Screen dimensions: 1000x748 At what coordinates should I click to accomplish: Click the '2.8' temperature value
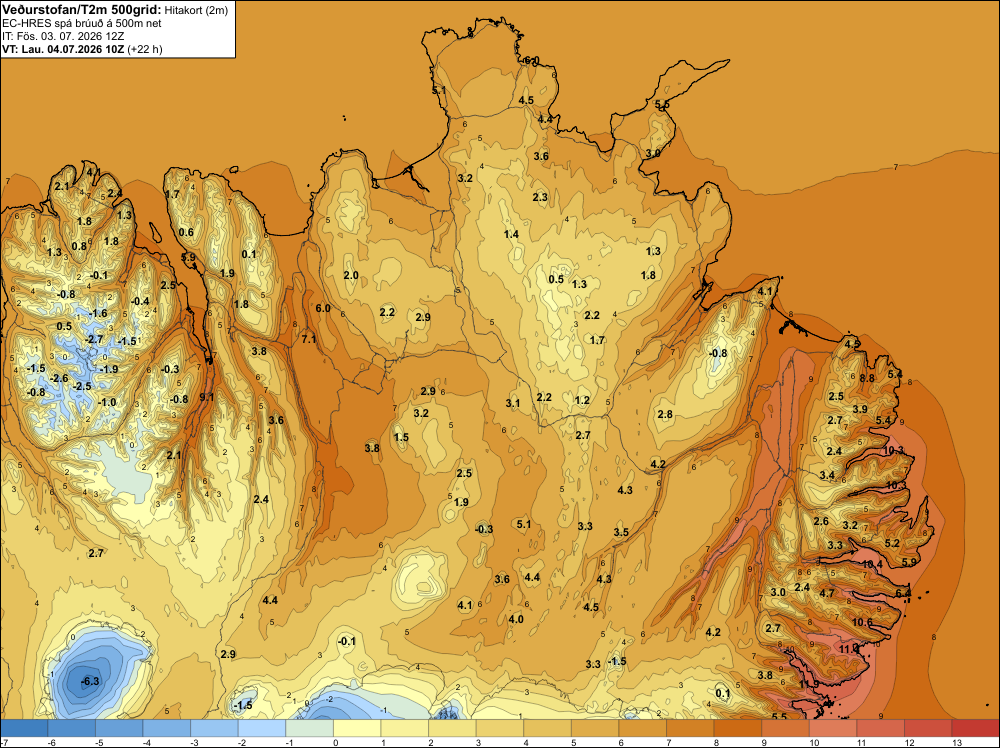tap(665, 414)
